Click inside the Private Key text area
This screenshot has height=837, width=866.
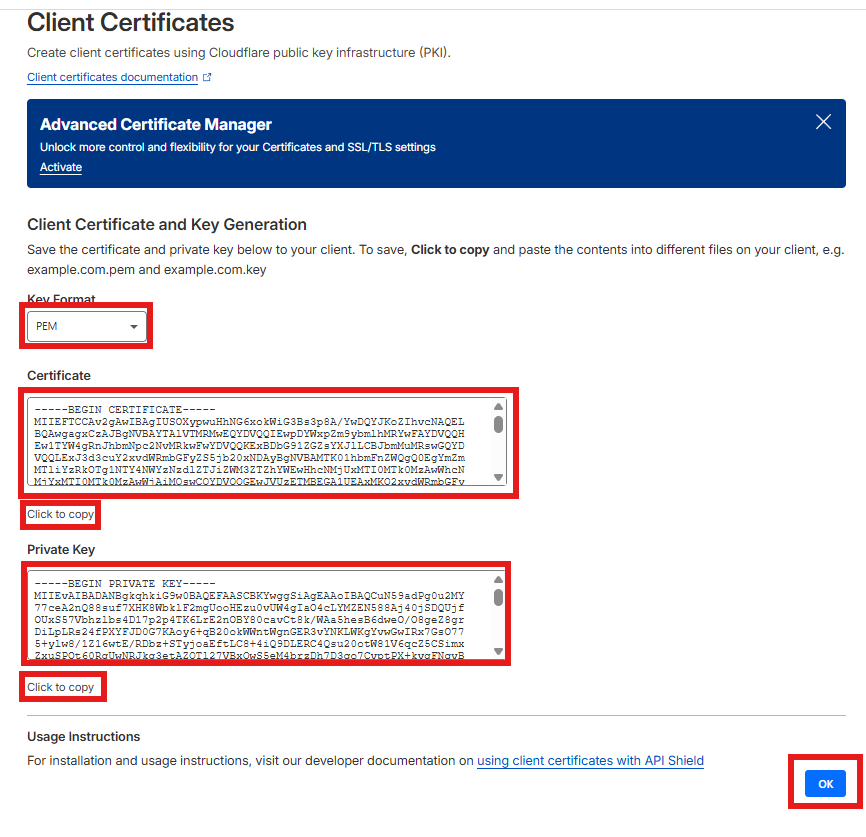click(260, 612)
